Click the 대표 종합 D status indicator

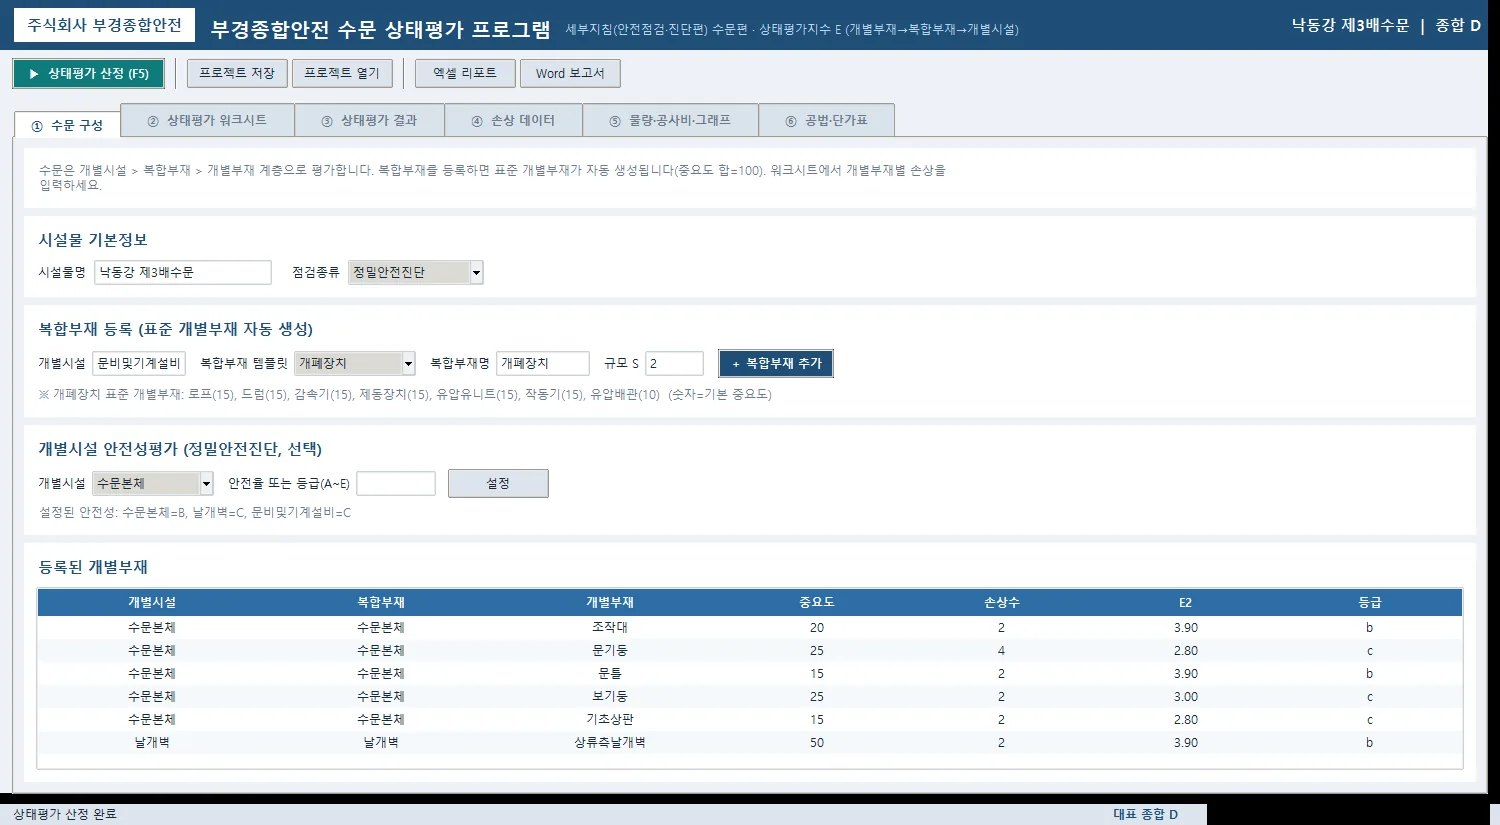click(x=1146, y=814)
